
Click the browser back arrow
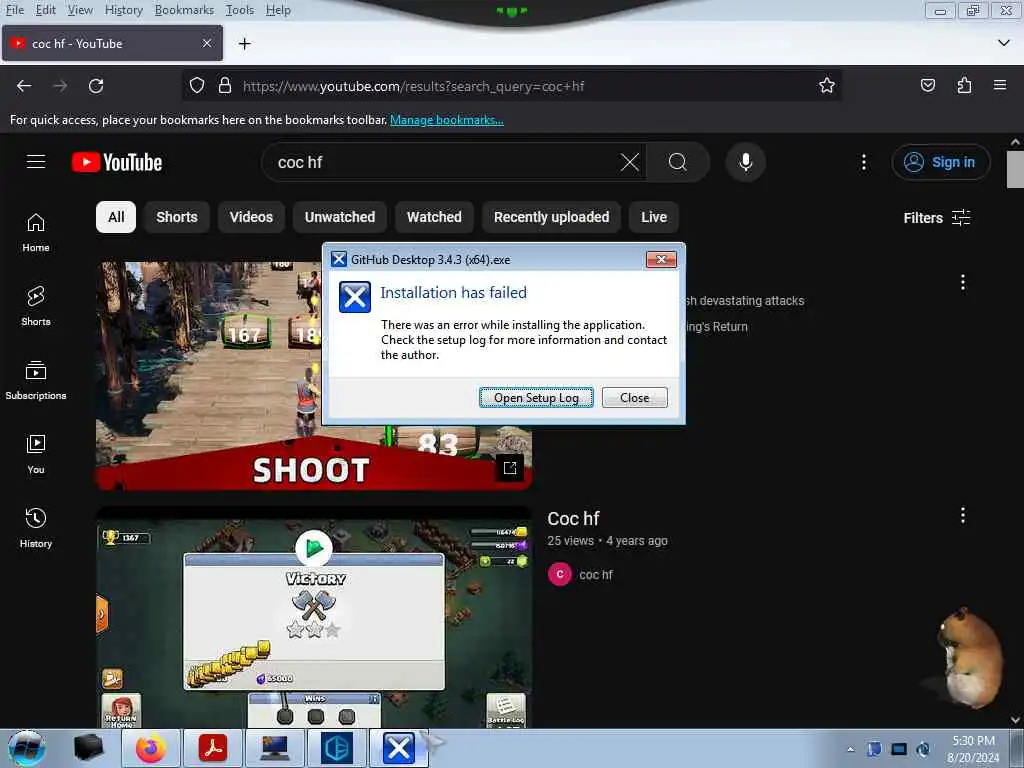point(24,86)
